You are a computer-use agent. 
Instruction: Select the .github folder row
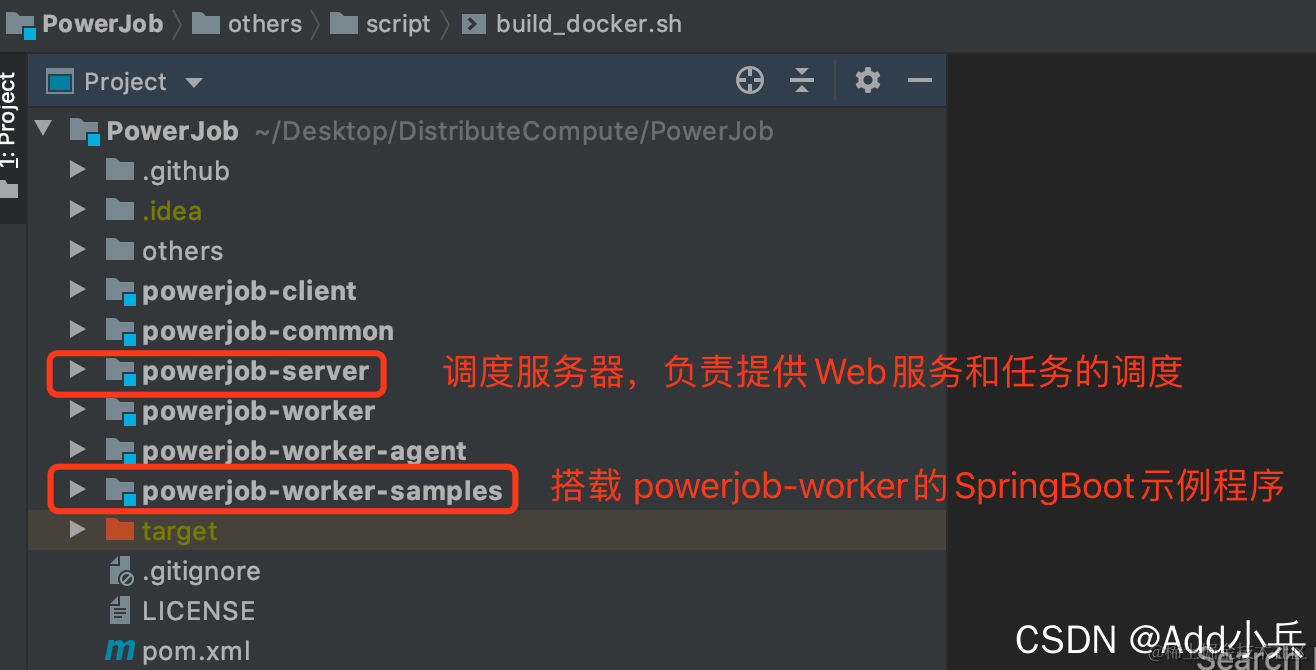(x=487, y=171)
